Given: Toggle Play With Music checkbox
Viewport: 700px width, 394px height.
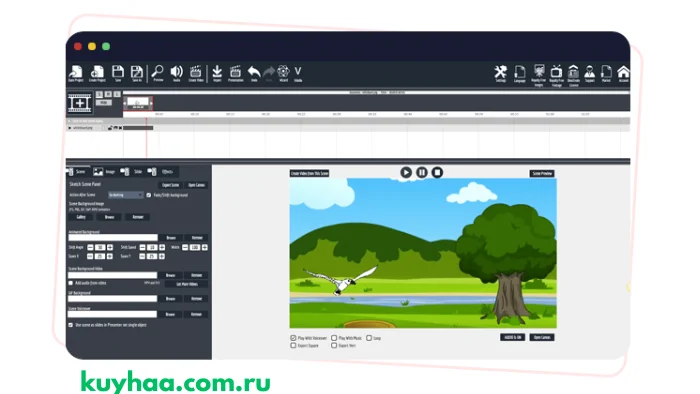Looking at the screenshot, I should (x=334, y=338).
